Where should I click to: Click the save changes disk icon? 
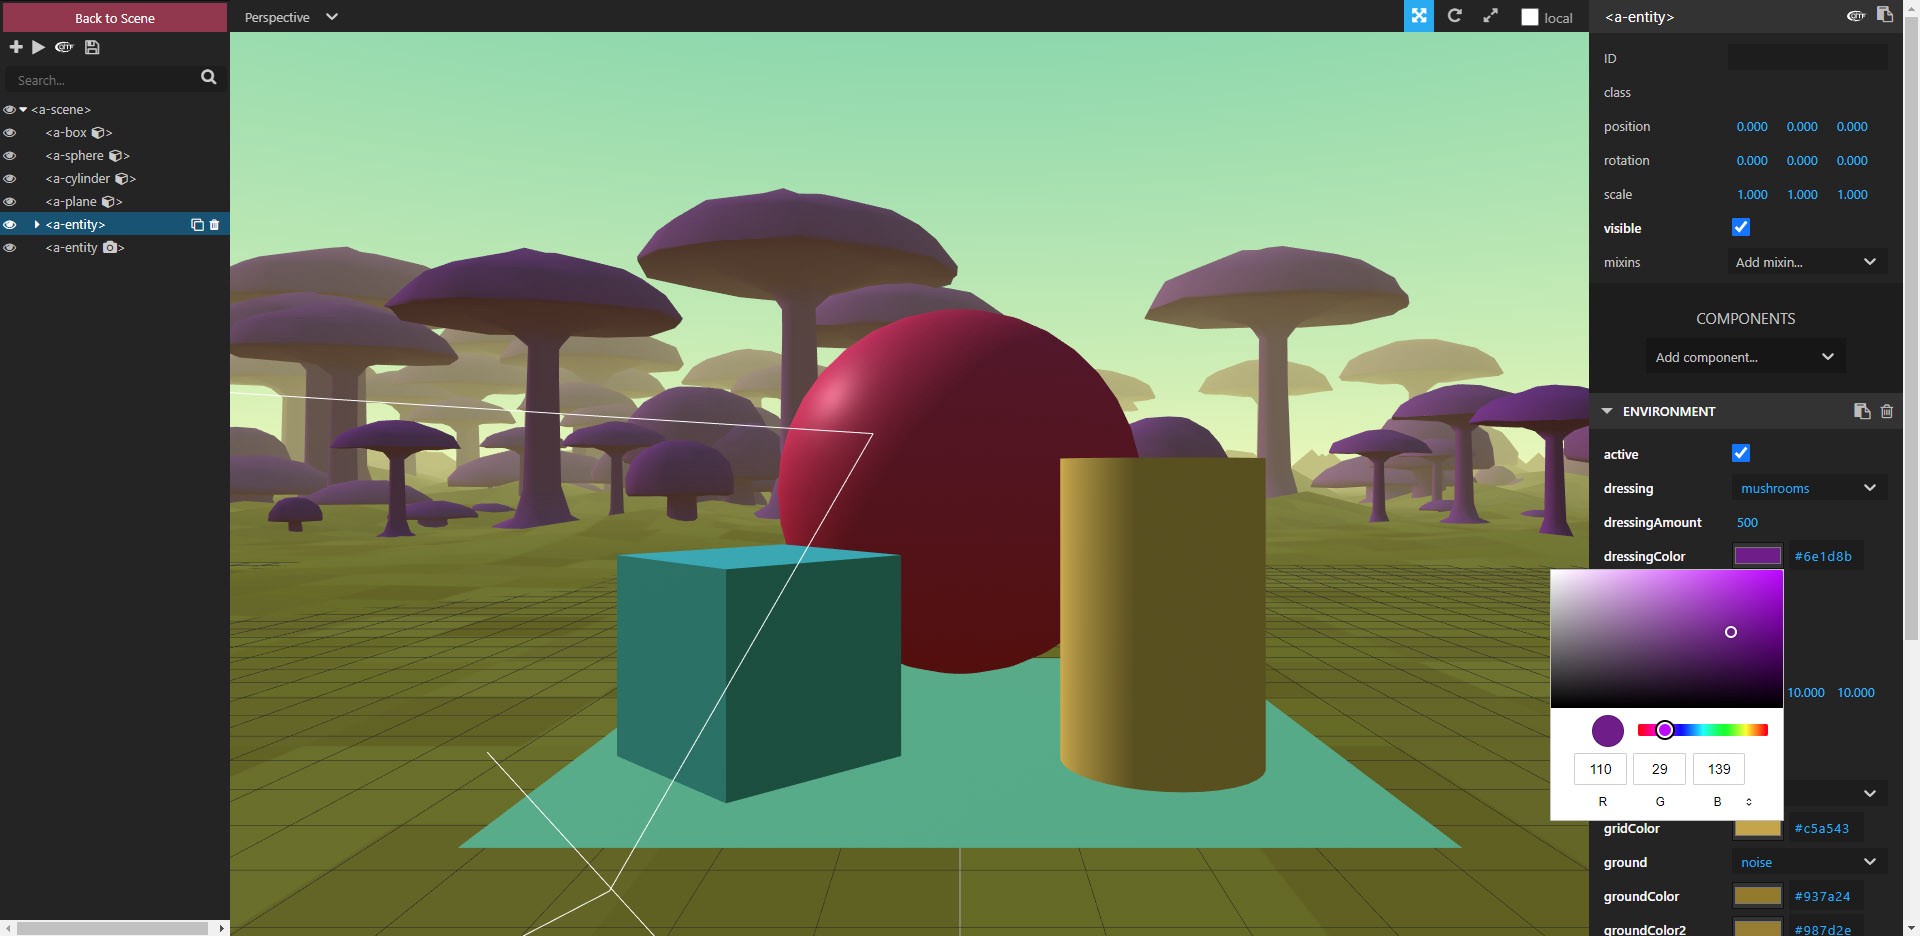pyautogui.click(x=92, y=47)
